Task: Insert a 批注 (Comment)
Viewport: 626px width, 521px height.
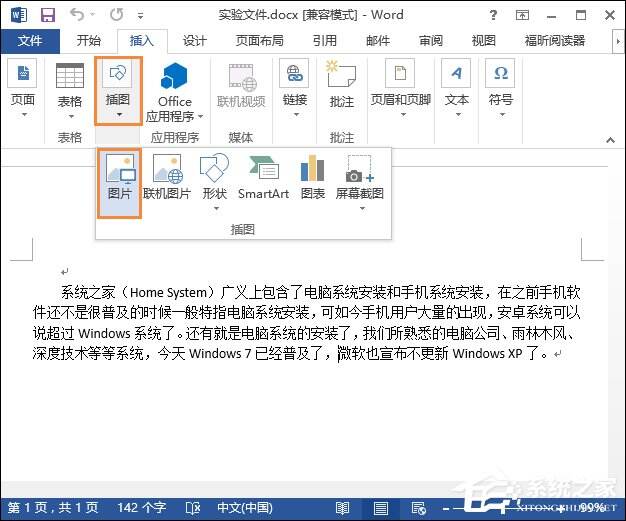Action: click(342, 84)
